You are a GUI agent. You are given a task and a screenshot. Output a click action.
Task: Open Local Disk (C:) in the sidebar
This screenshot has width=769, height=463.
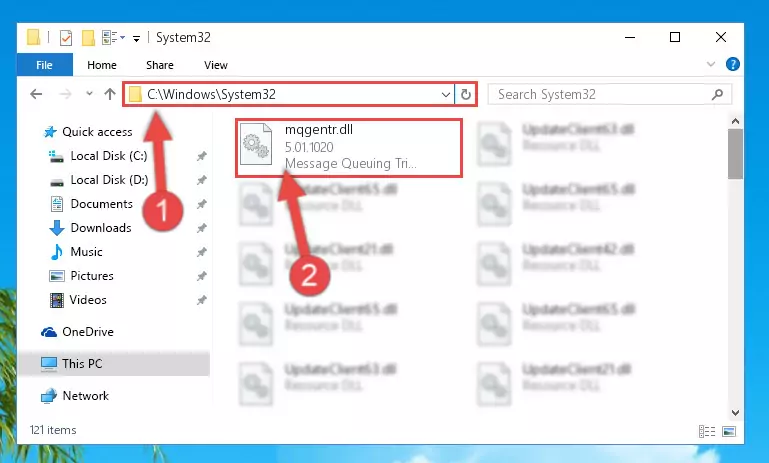[108, 156]
